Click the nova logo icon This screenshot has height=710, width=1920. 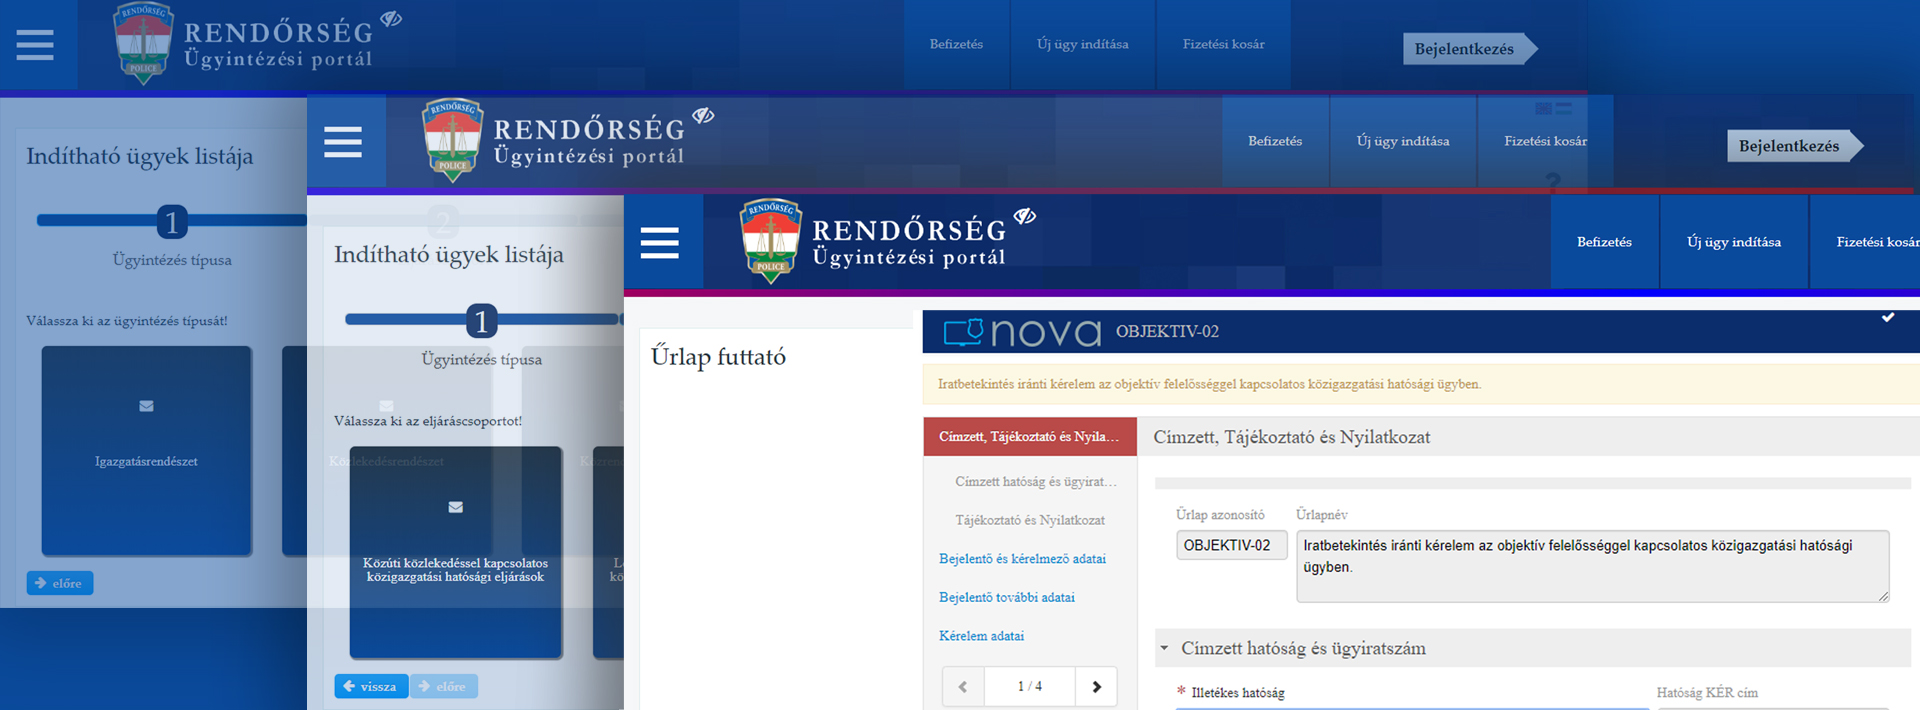click(964, 332)
